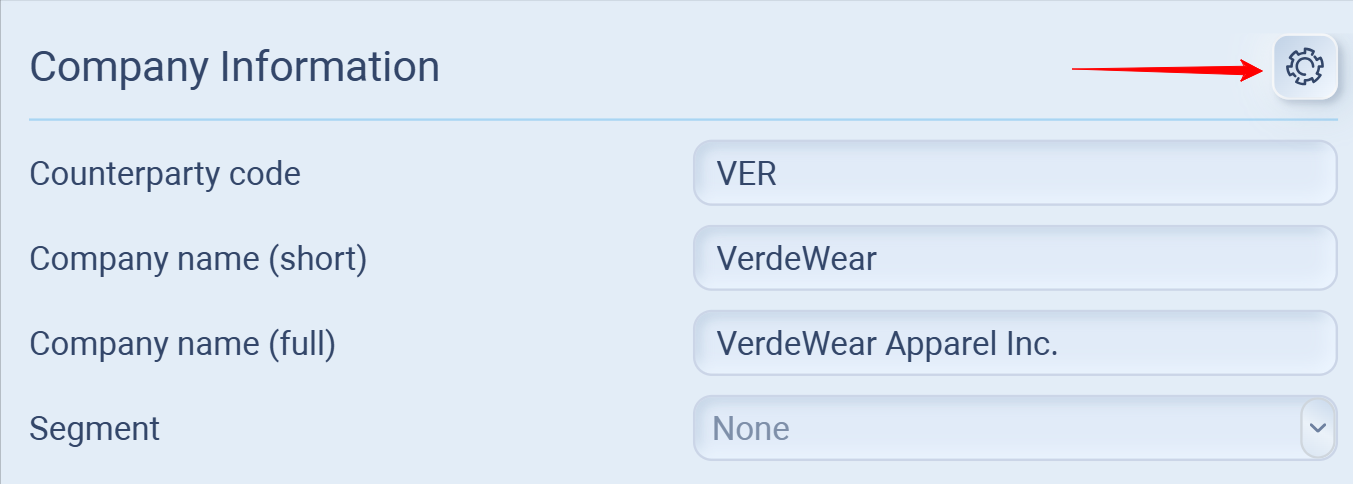Click empty space right of 'VER' value
1353x484 pixels.
click(1050, 174)
